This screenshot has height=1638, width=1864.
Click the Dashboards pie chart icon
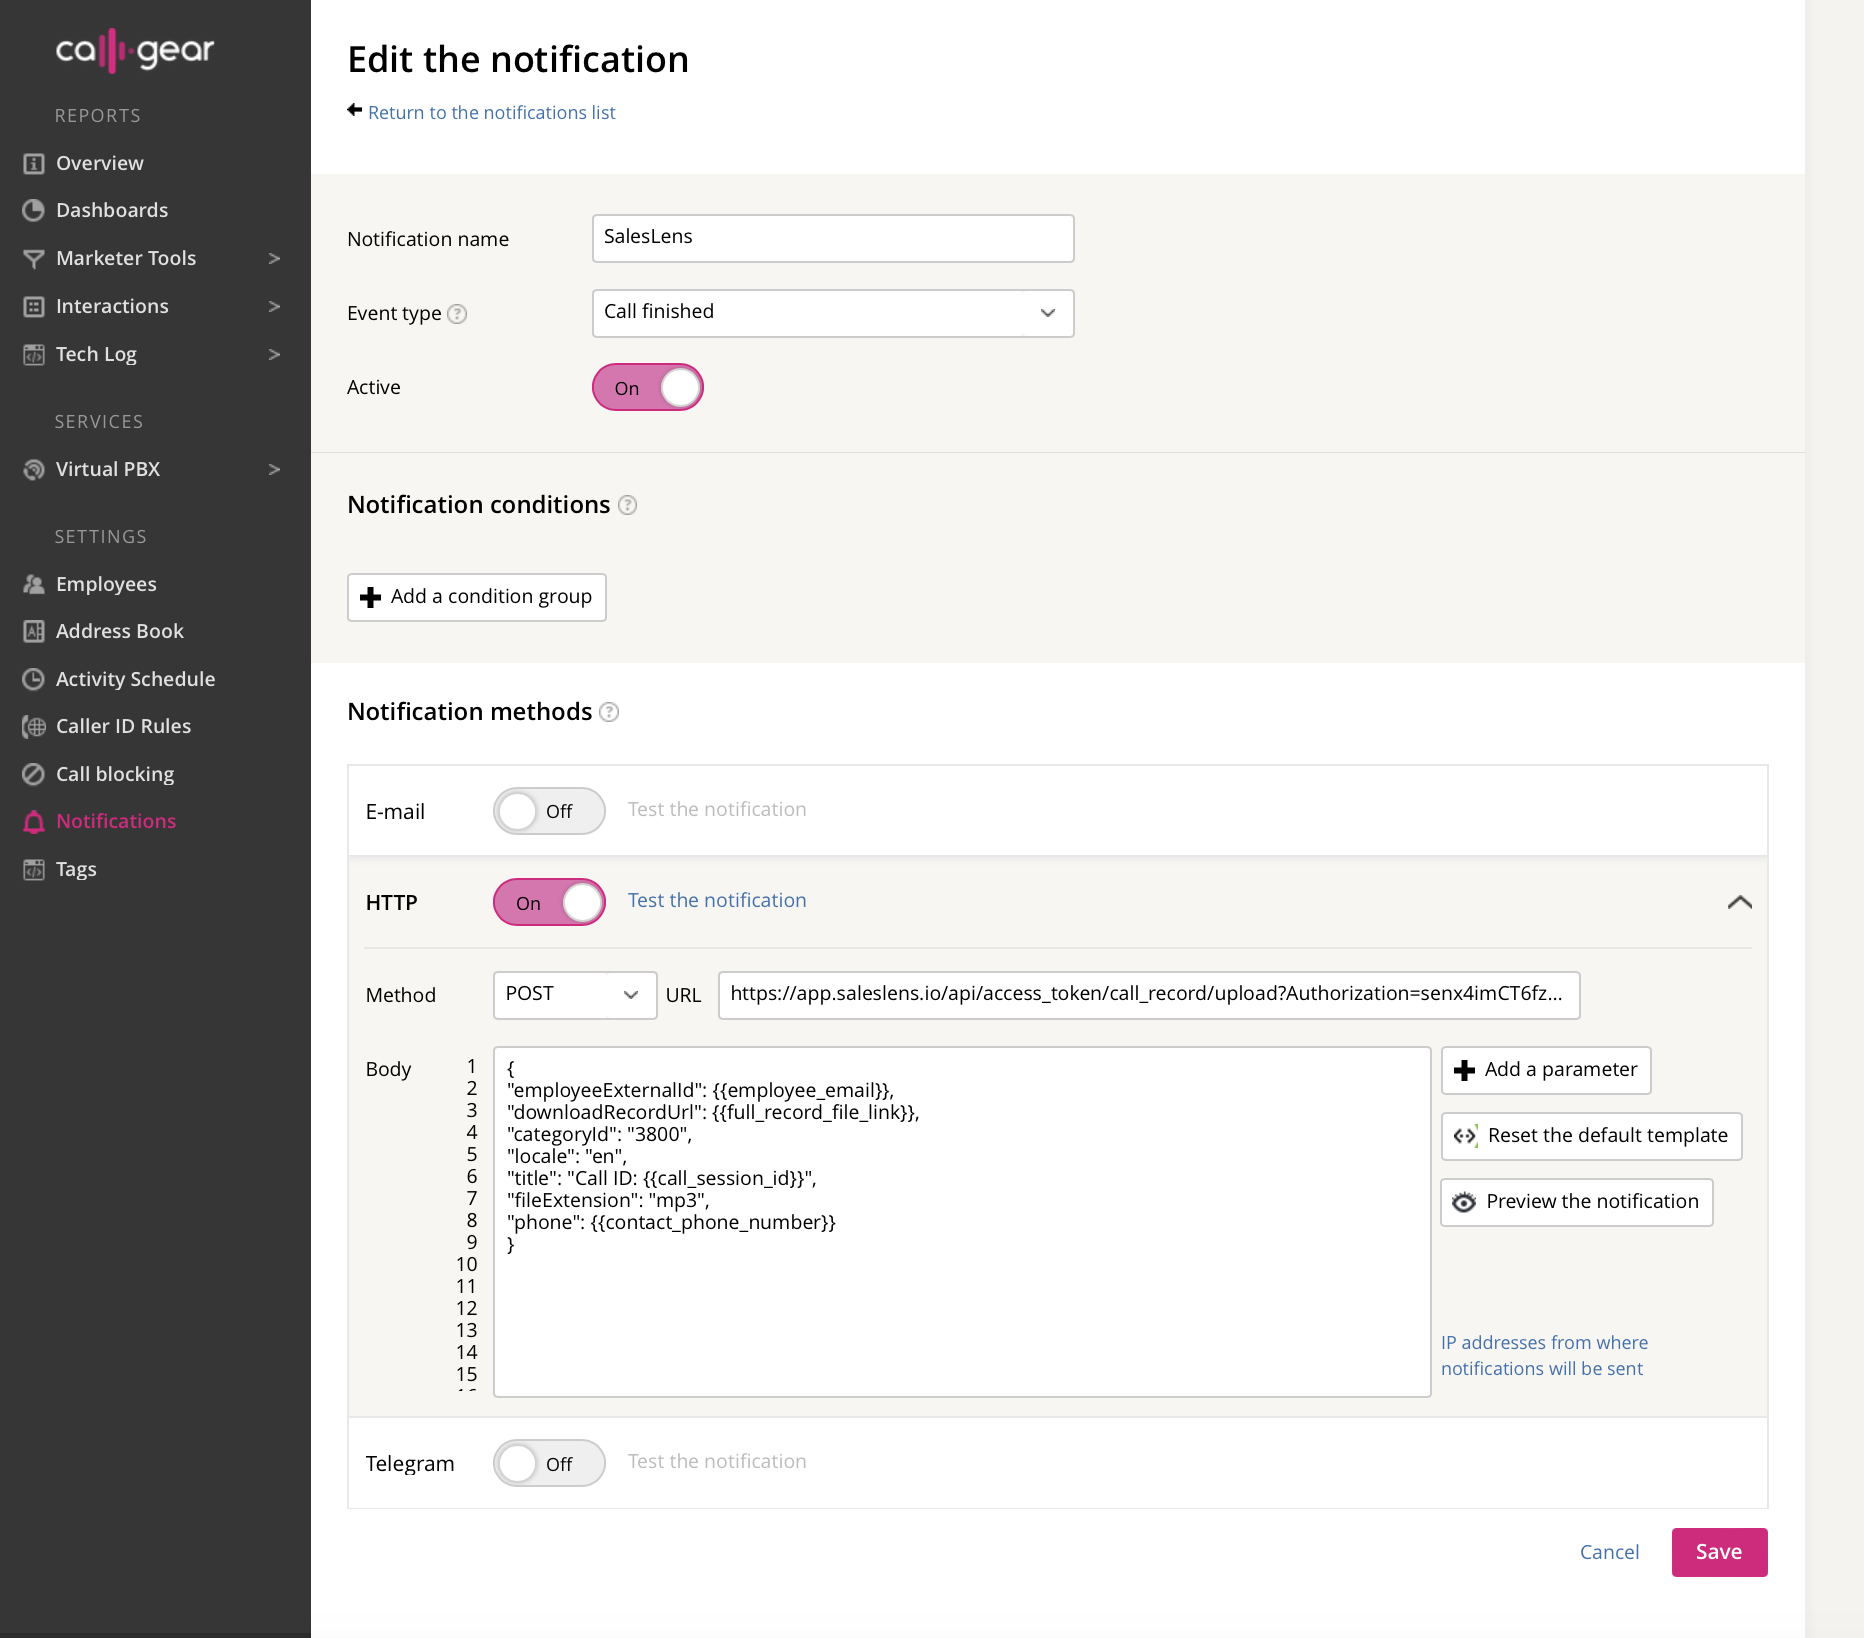[x=34, y=210]
